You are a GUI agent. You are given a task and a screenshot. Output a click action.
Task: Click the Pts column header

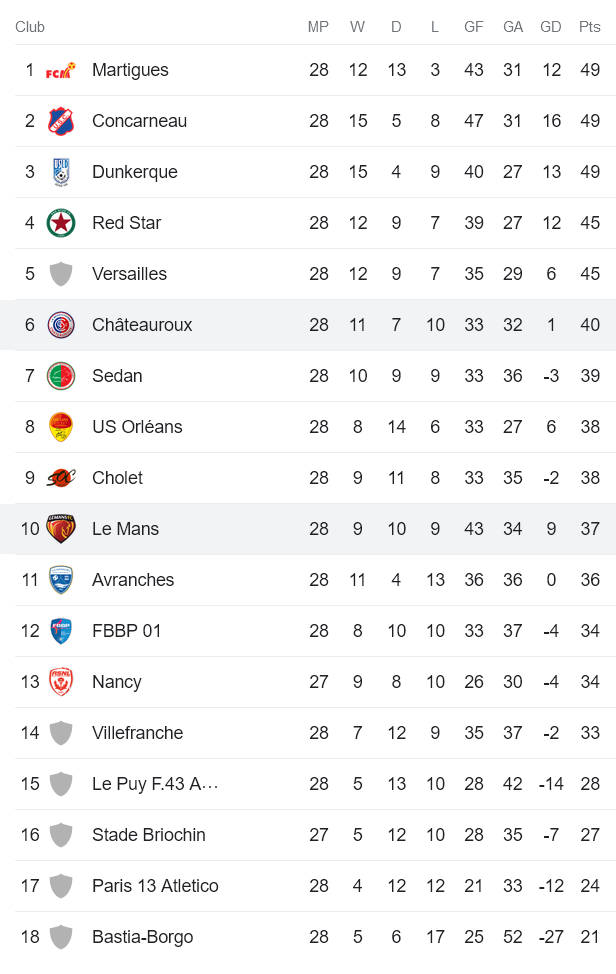pos(590,27)
